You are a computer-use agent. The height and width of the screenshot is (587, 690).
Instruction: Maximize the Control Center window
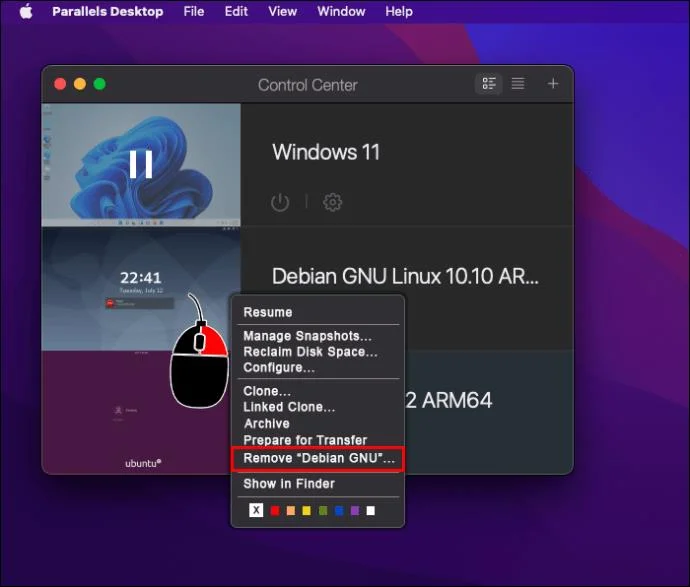[100, 84]
